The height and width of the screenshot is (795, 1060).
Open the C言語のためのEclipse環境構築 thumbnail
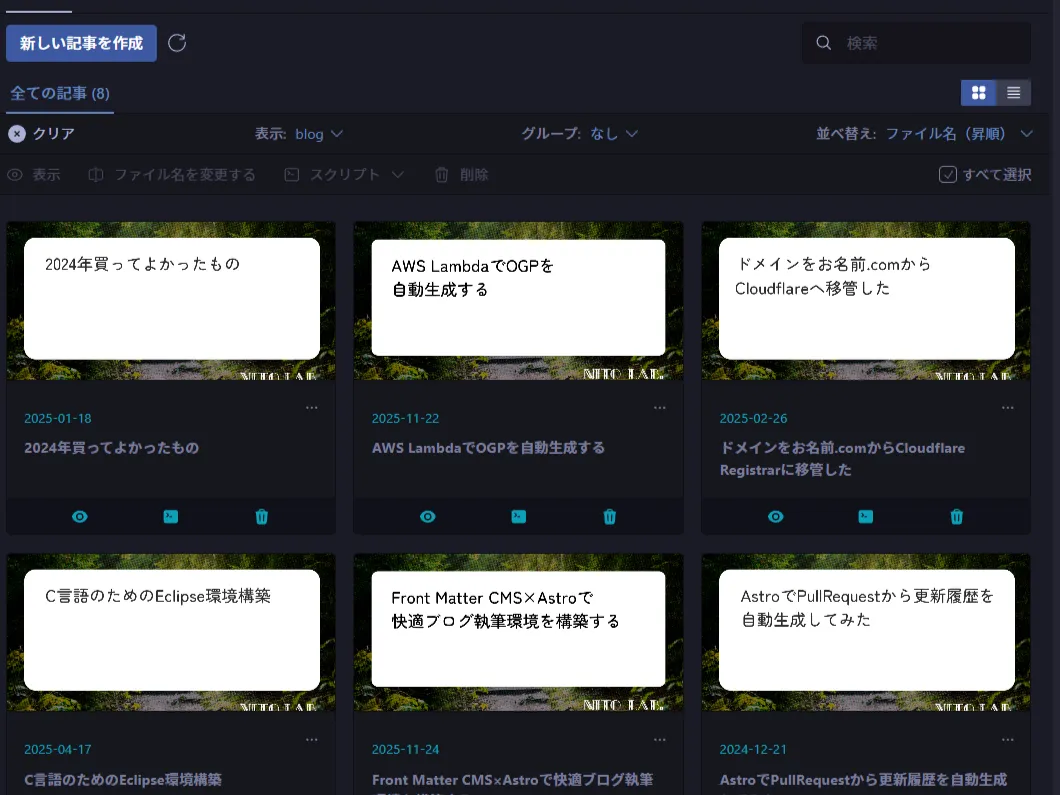coord(171,633)
